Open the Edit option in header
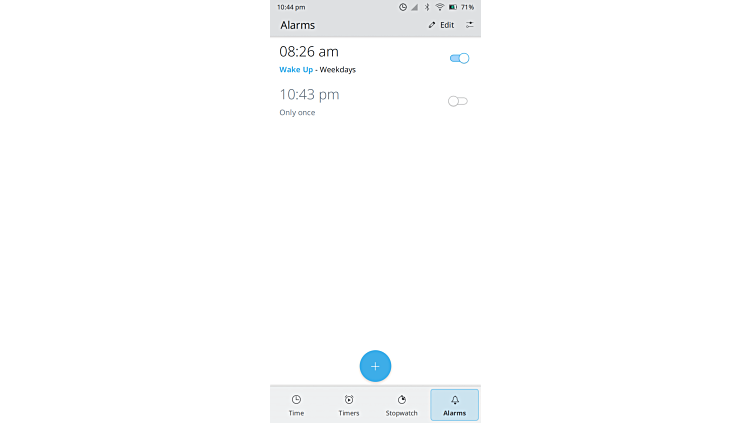Screen dimensions: 752x423 pos(441,25)
